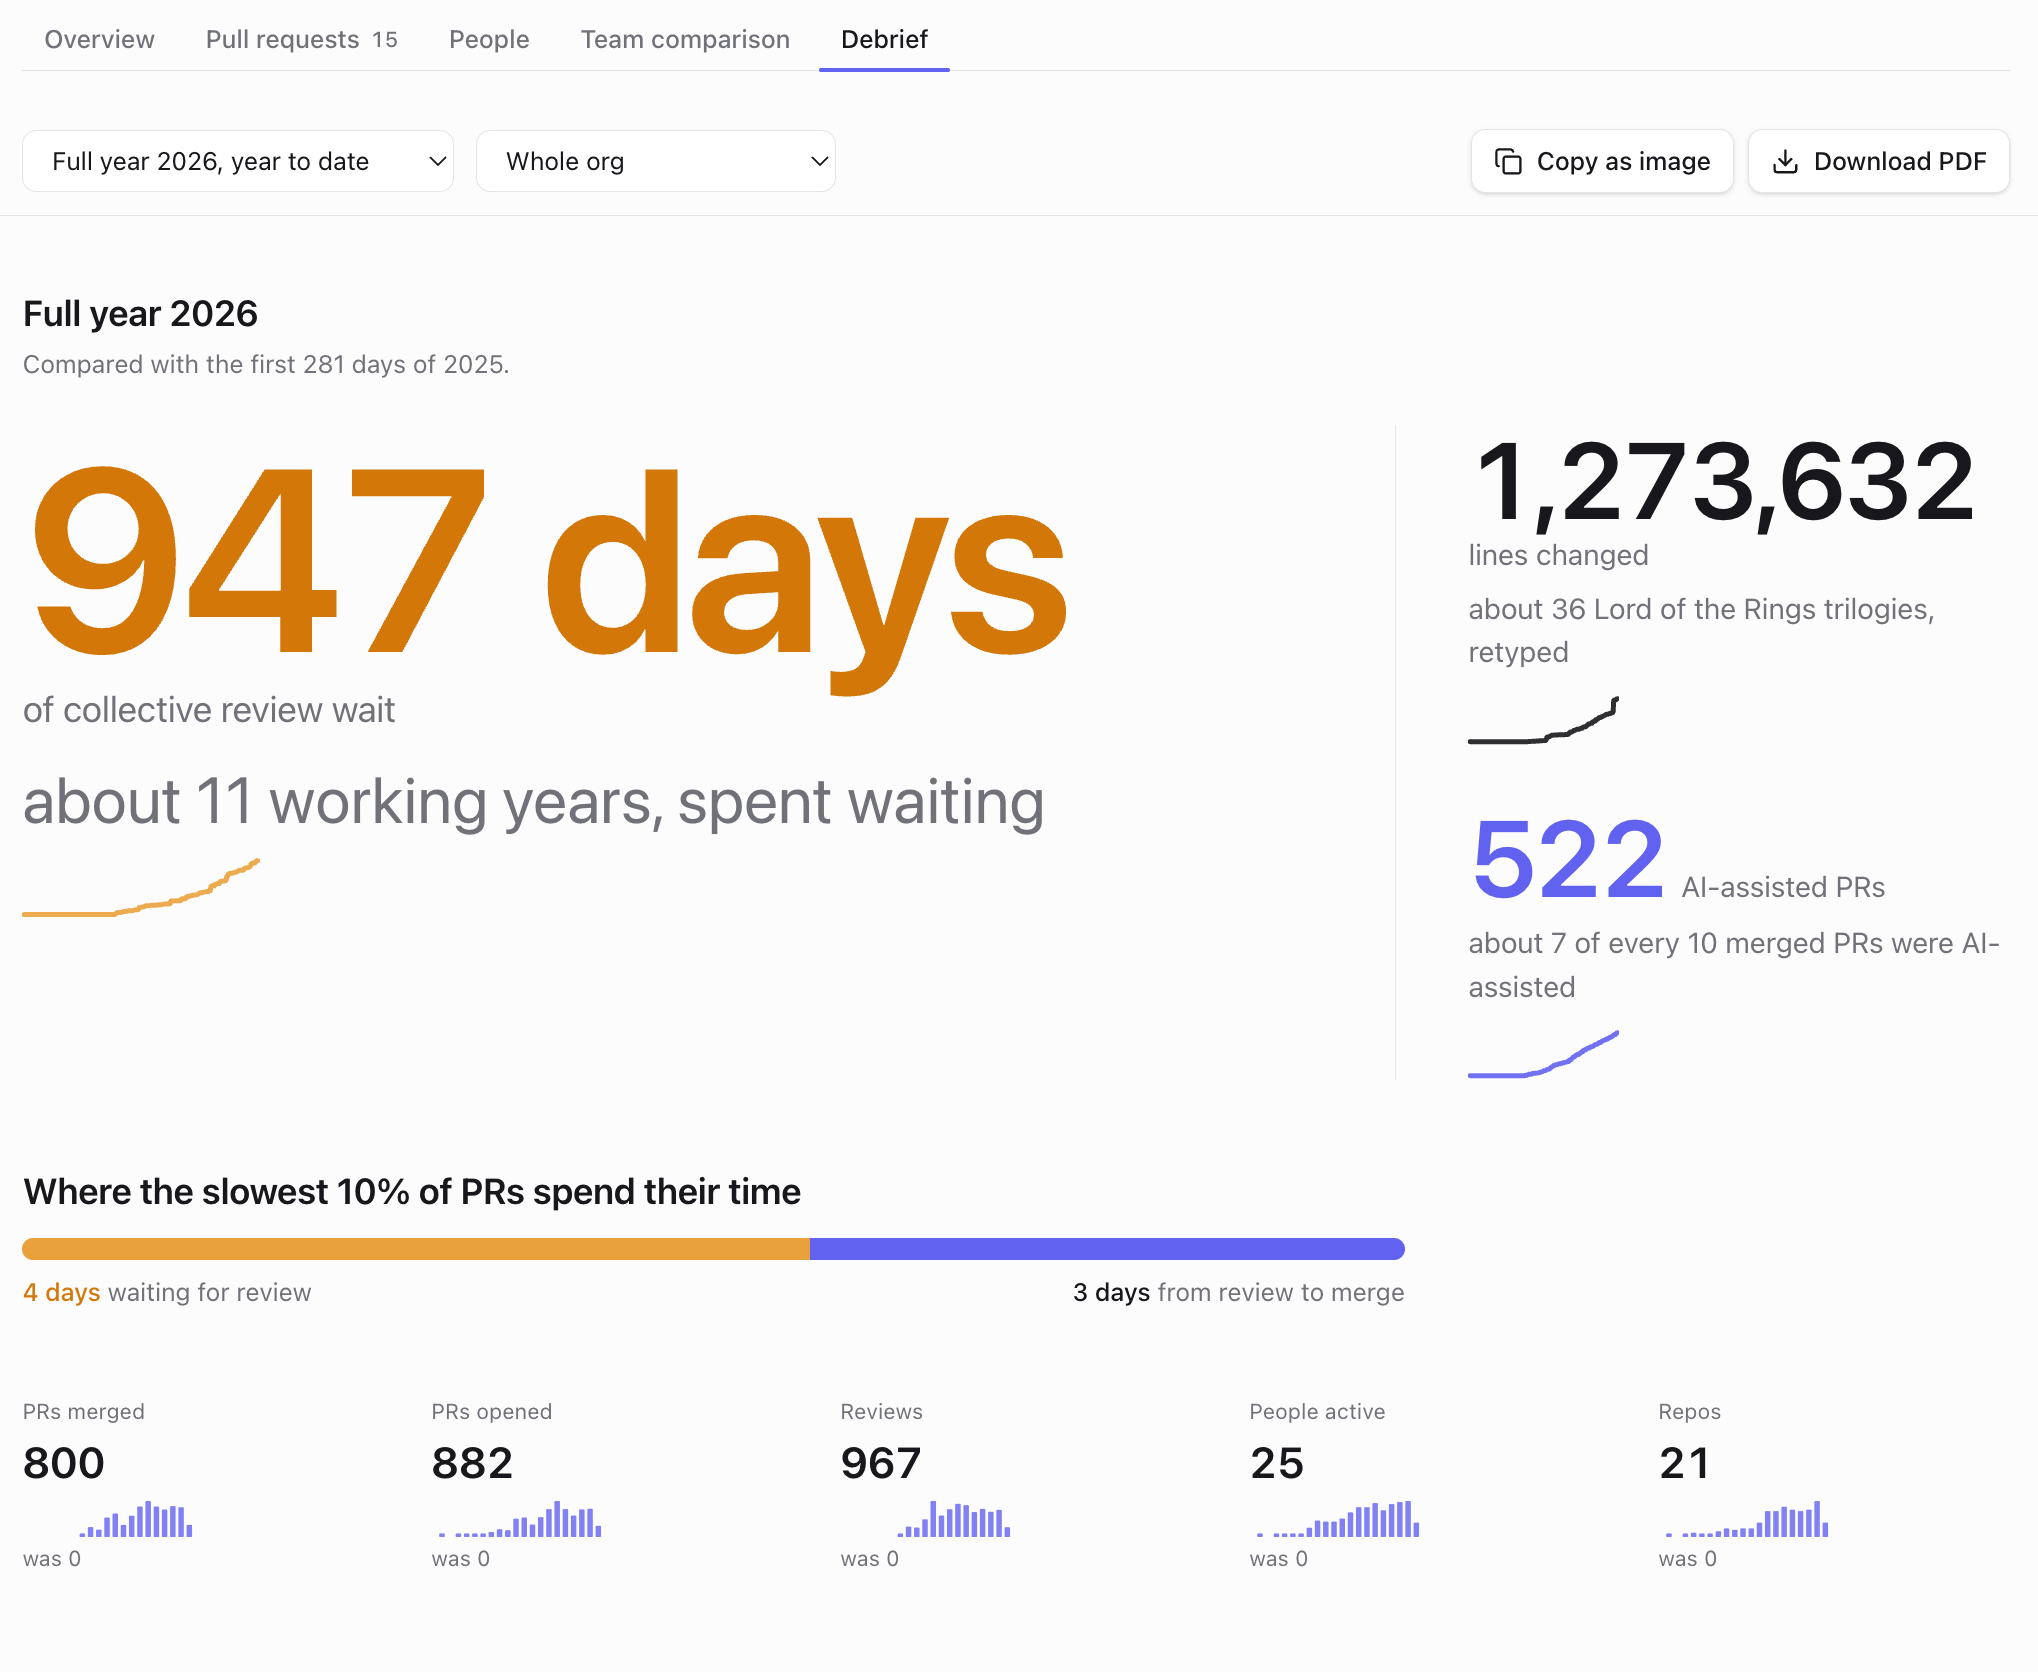Select the Debrief tab
2038x1672 pixels.
[x=884, y=39]
